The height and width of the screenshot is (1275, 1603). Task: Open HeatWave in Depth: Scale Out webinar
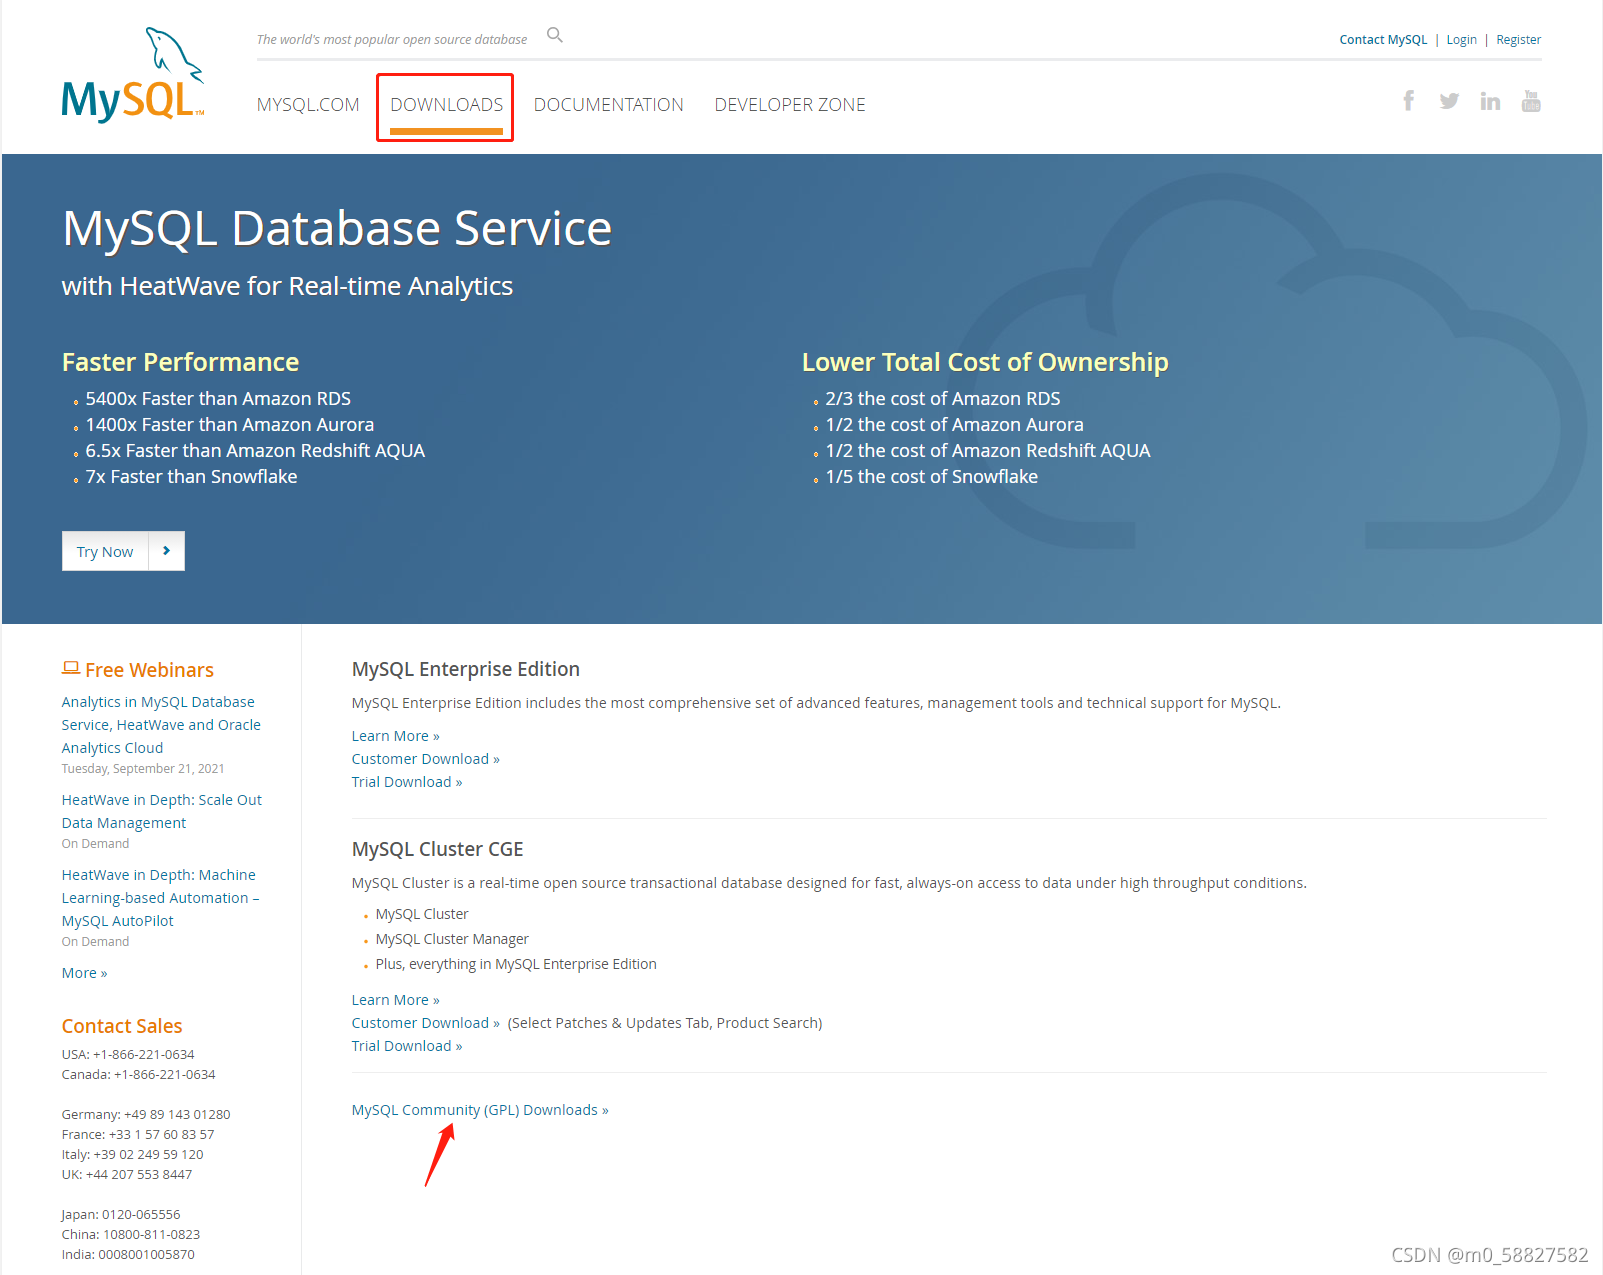tap(162, 811)
